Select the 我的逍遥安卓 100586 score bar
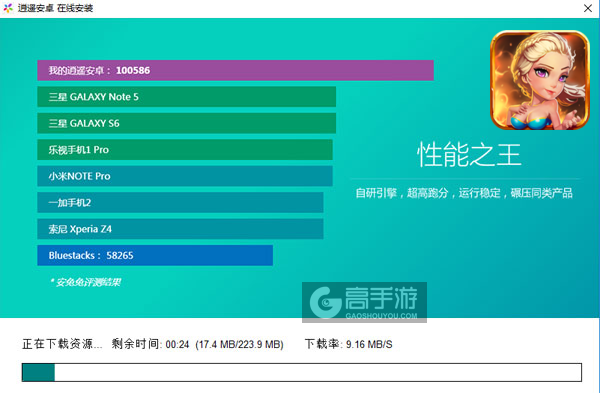The height and width of the screenshot is (393, 600). (235, 70)
